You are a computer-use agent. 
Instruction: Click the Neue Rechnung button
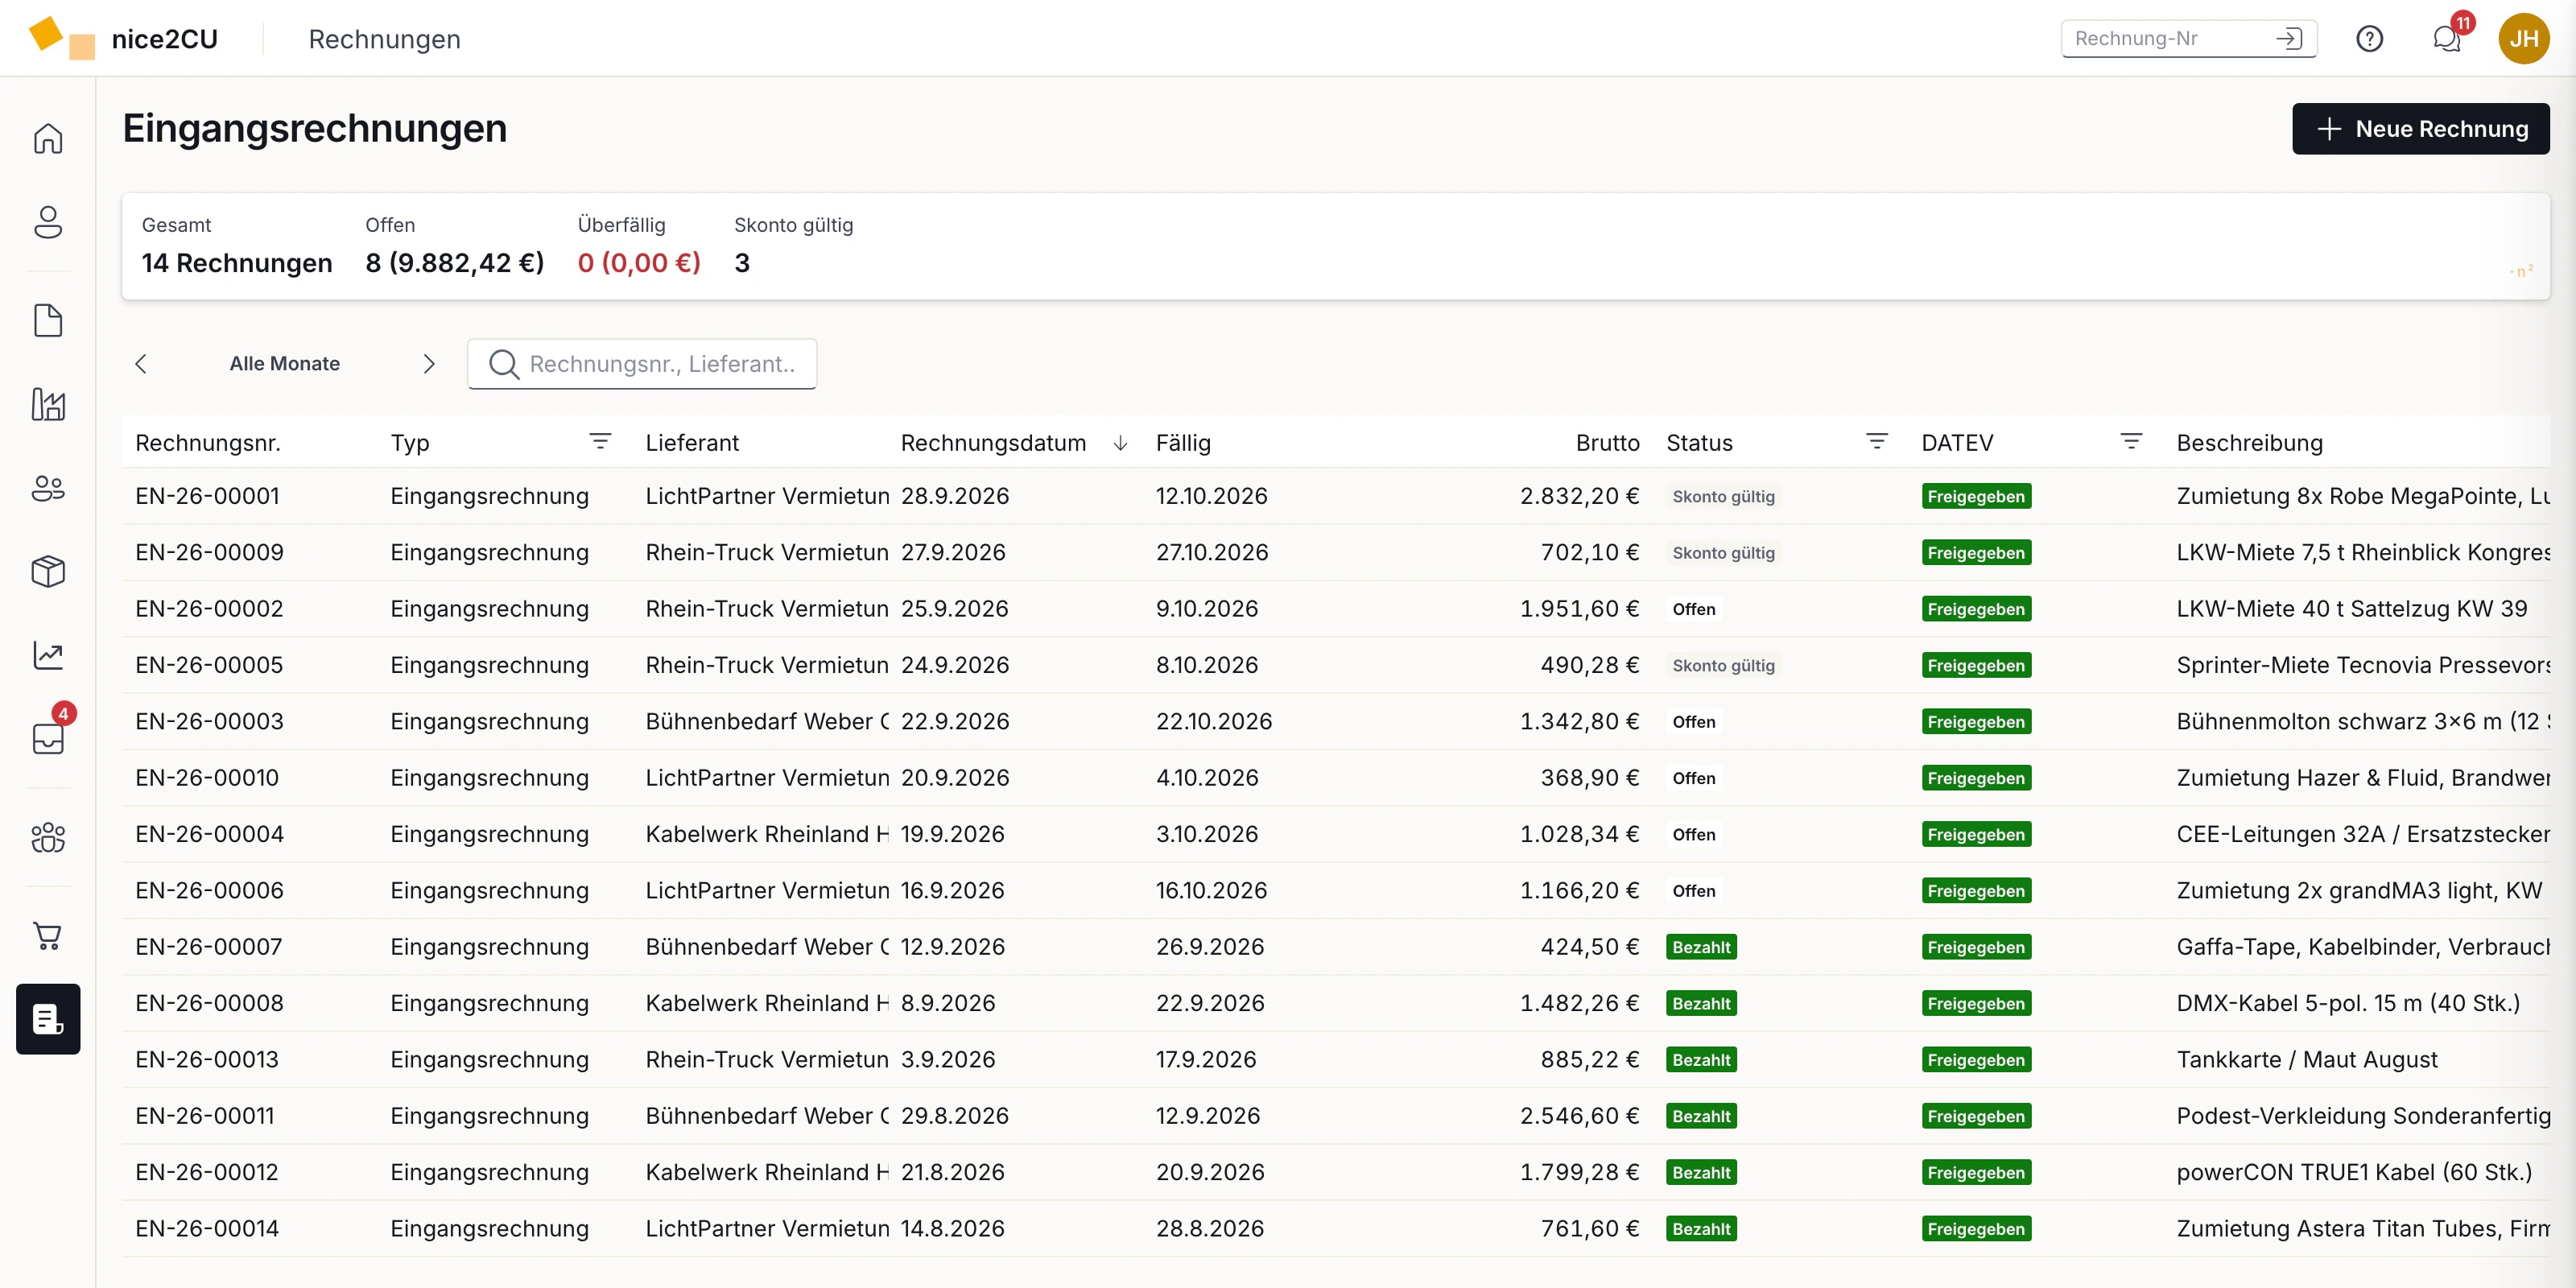pos(2420,129)
